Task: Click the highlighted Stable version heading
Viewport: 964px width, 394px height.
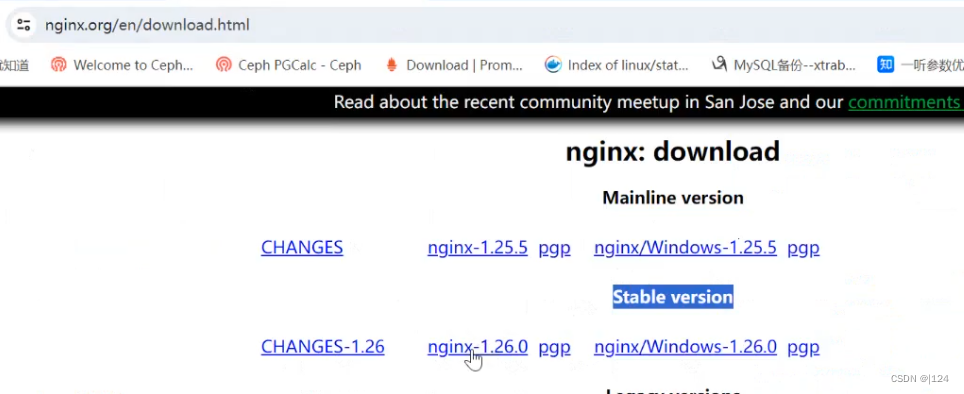Action: (673, 297)
